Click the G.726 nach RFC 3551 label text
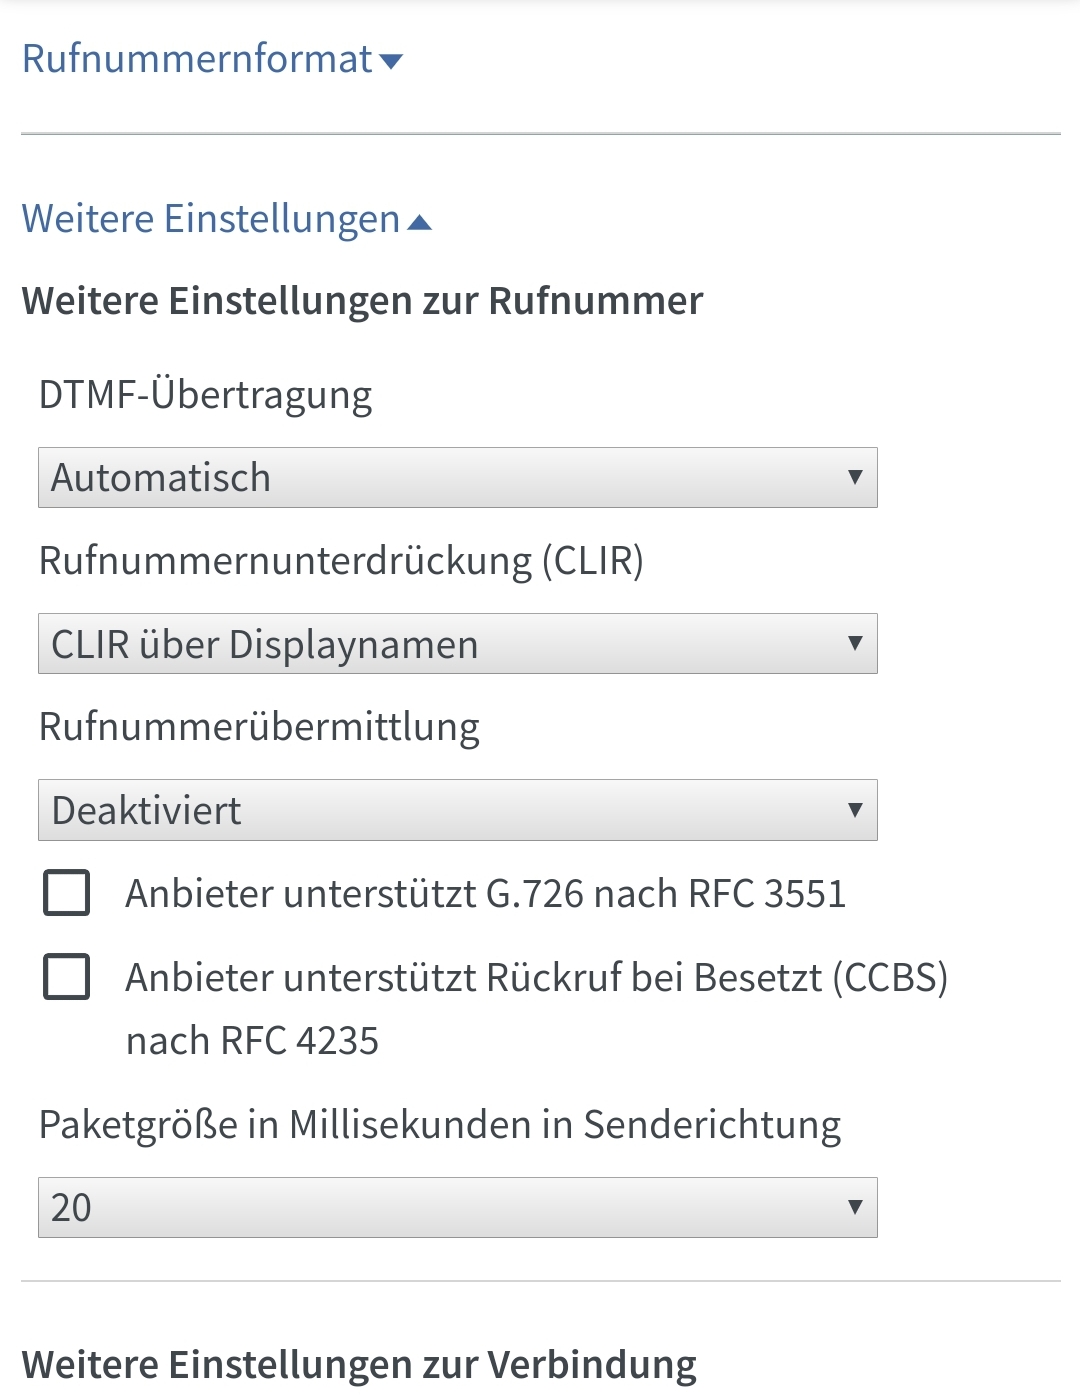 [x=486, y=894]
